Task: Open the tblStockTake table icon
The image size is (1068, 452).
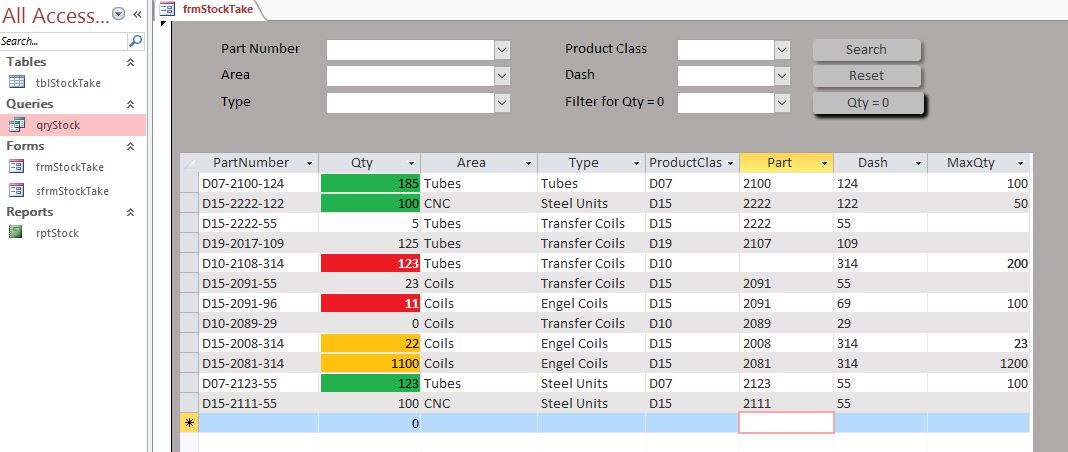Action: (x=16, y=82)
